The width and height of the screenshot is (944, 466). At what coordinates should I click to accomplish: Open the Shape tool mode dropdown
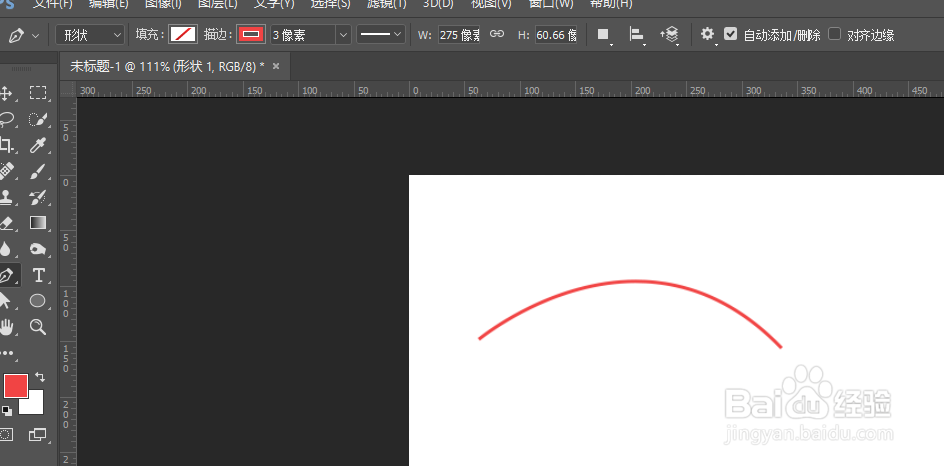90,35
